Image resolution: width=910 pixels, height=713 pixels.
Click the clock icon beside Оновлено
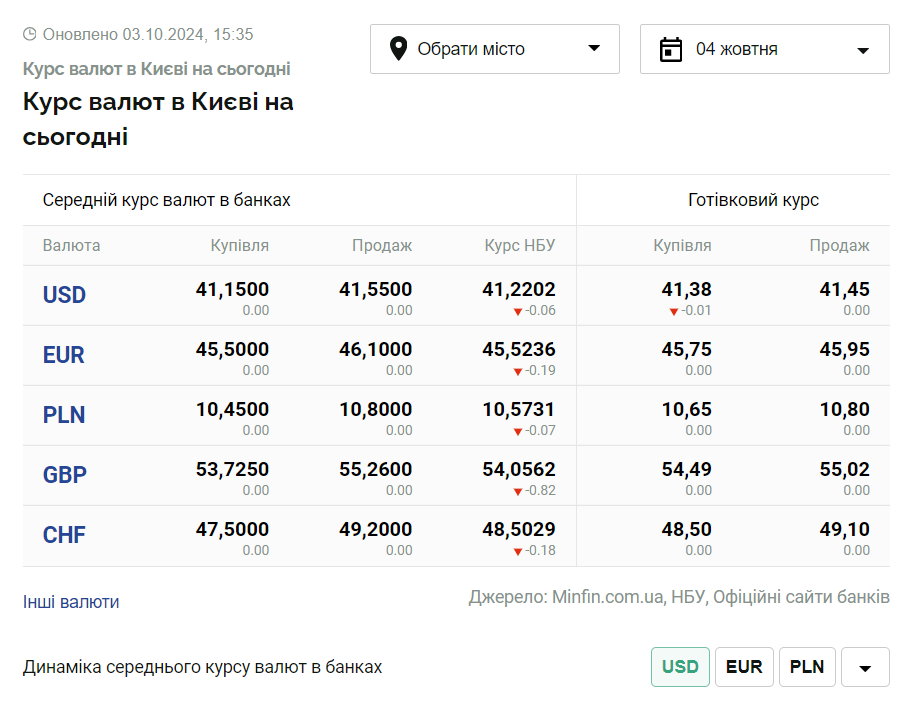click(x=30, y=34)
